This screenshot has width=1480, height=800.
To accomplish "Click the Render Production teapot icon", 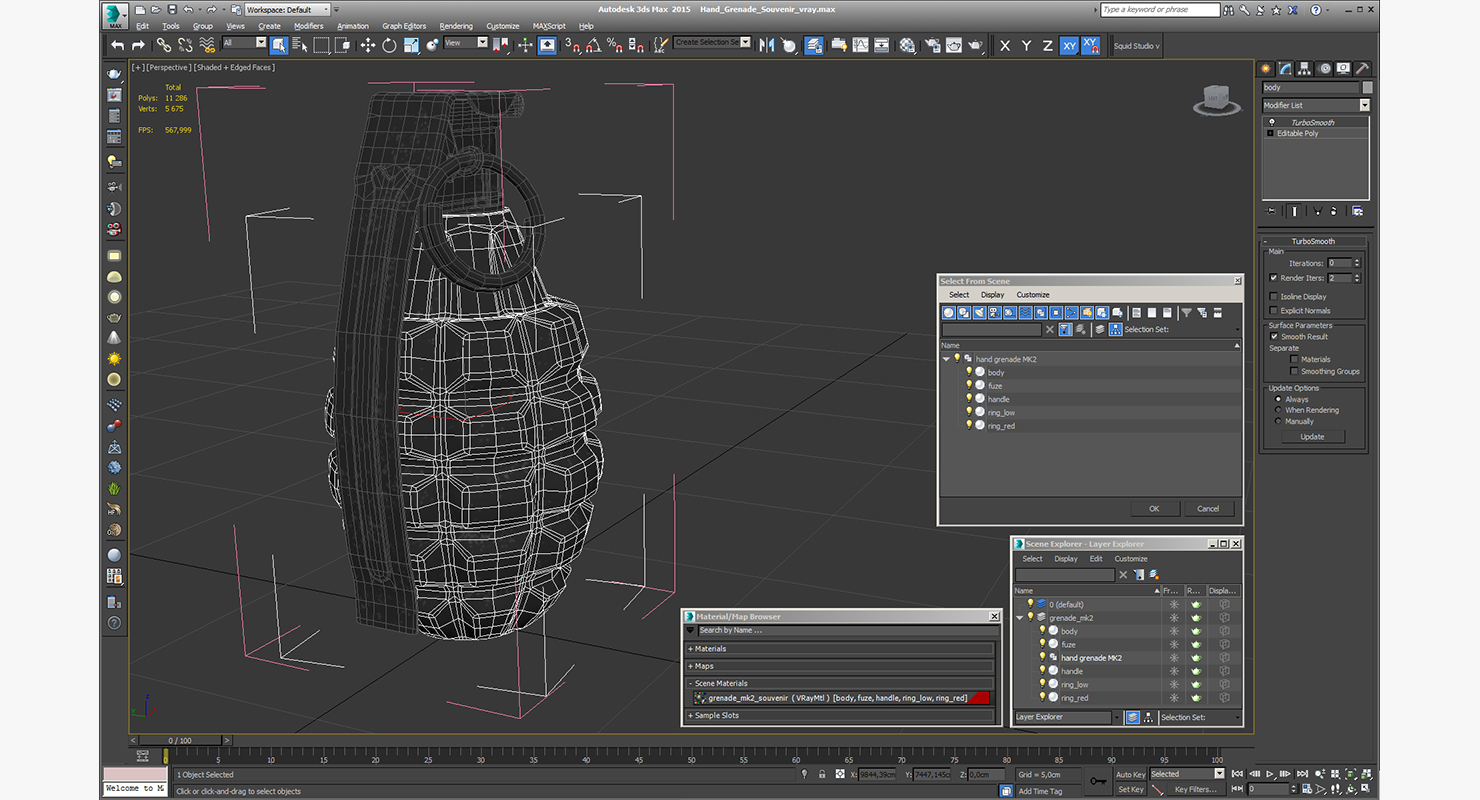I will tap(975, 45).
